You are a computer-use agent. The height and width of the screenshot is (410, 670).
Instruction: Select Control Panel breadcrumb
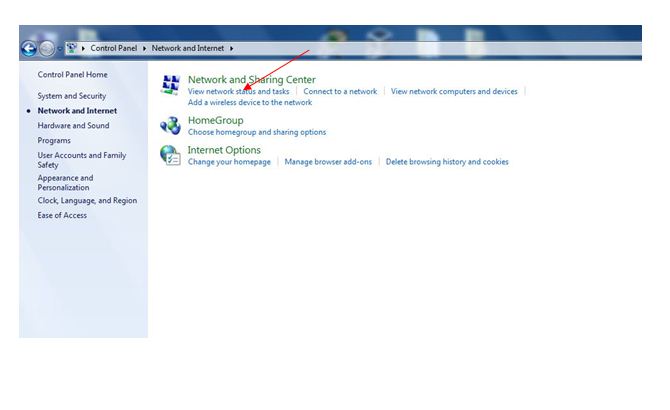(114, 48)
